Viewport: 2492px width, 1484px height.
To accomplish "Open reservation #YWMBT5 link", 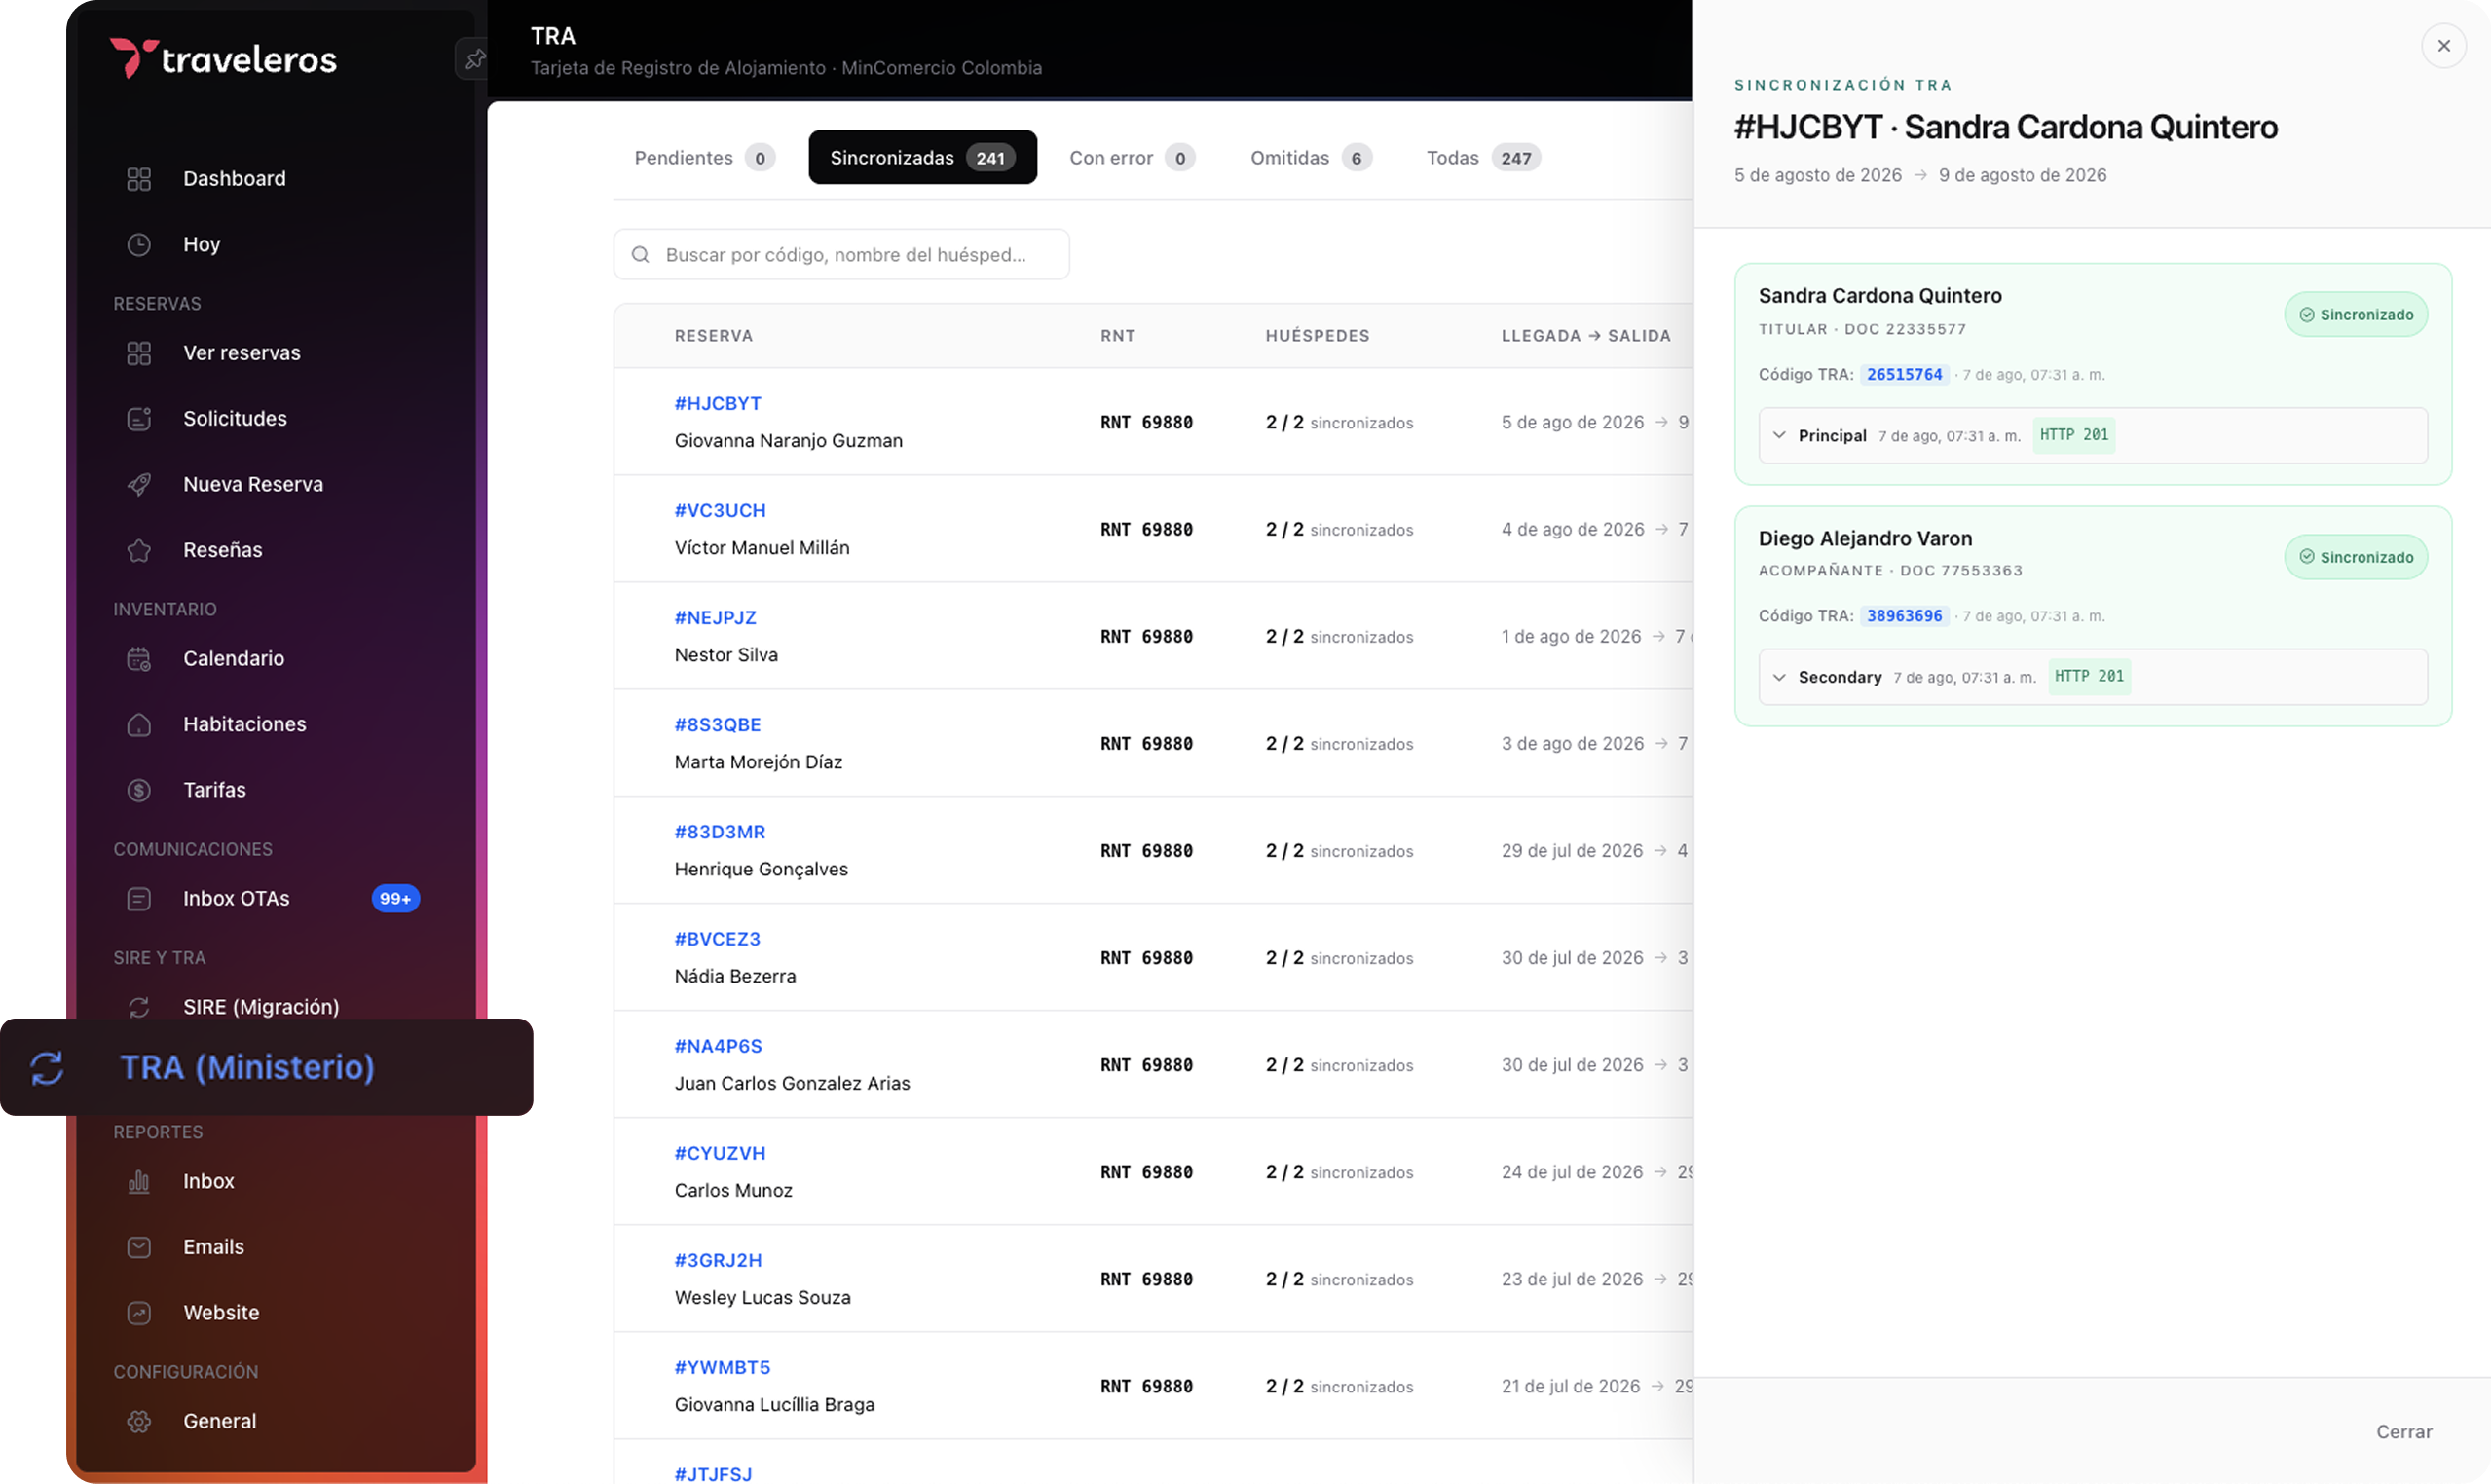I will point(722,1367).
